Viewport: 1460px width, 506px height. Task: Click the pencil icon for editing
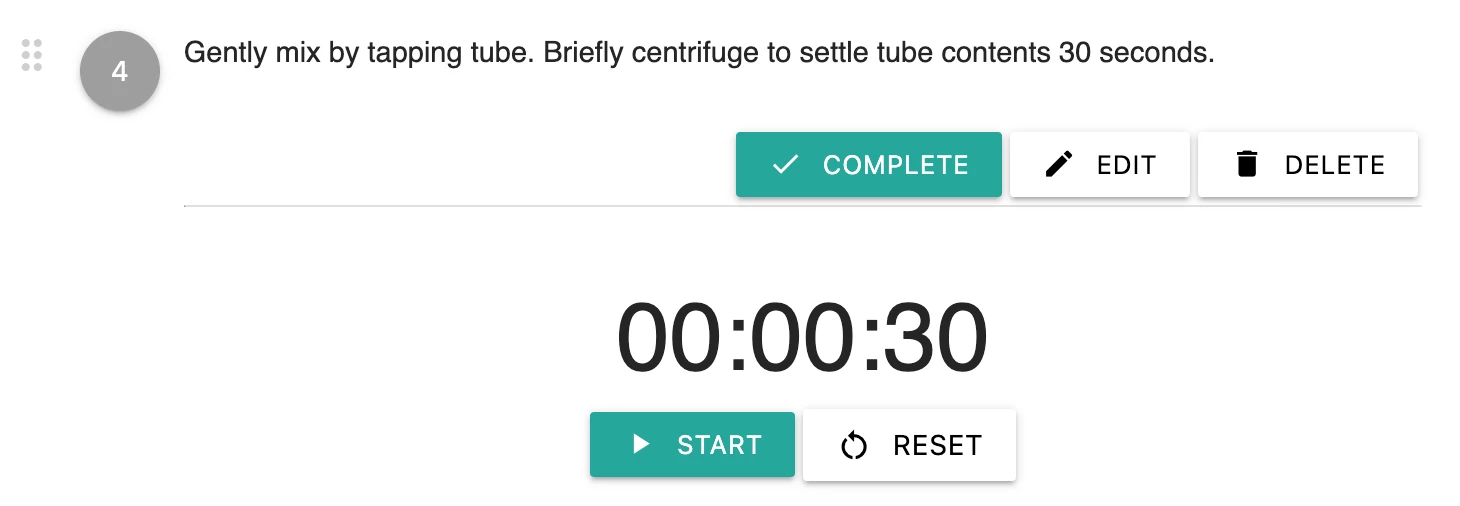[x=1059, y=164]
